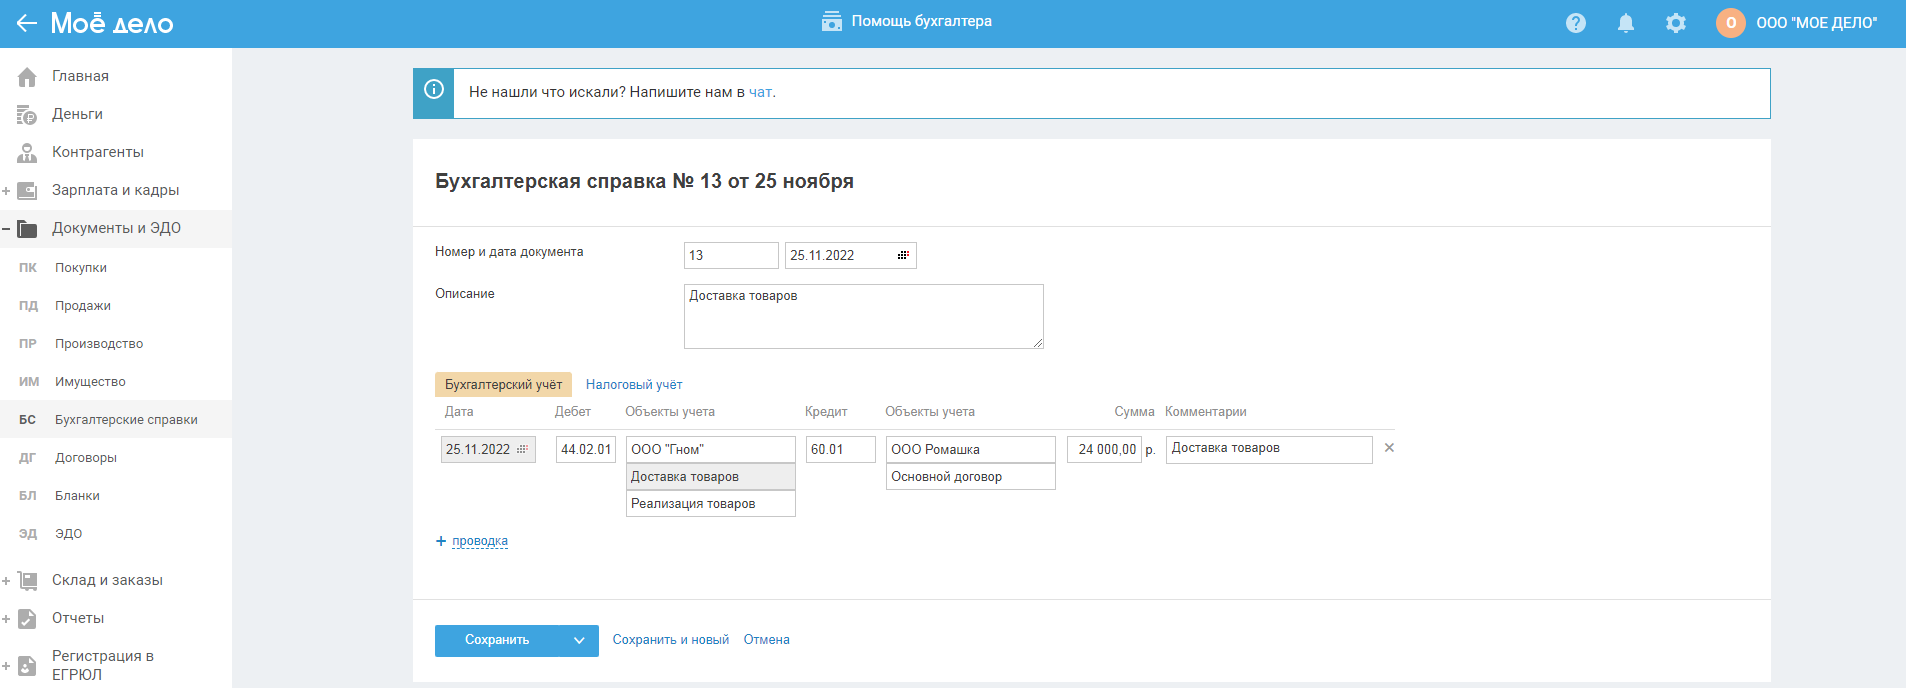Click the back arrow in header
This screenshot has height=688, width=1906.
[x=26, y=23]
